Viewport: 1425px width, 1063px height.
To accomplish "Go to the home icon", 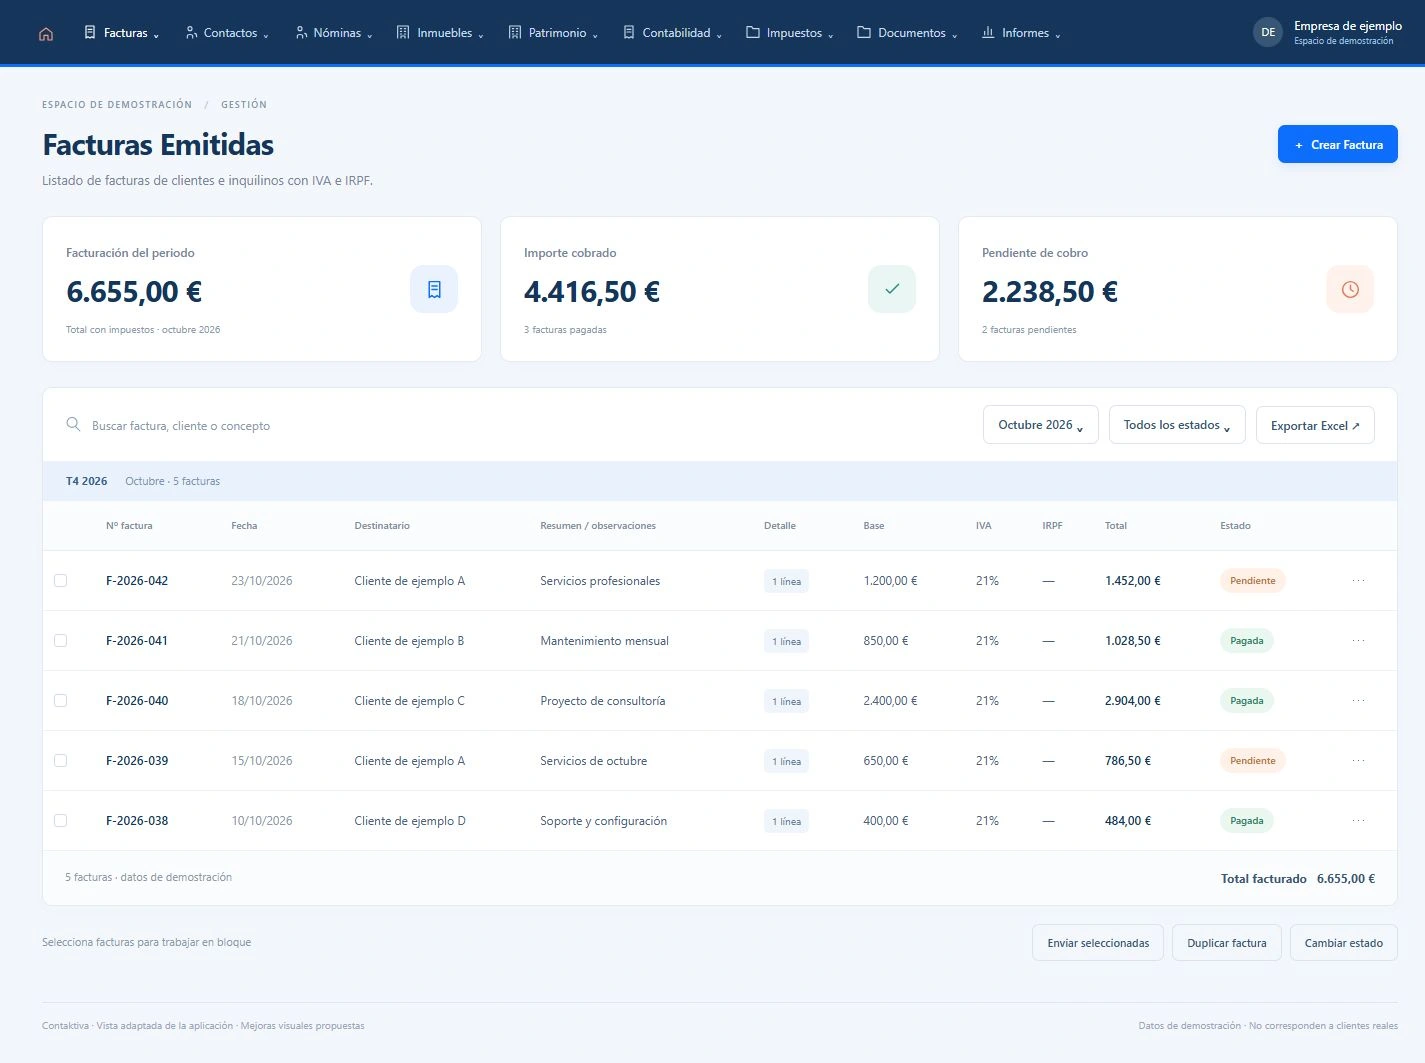I will click(x=46, y=33).
